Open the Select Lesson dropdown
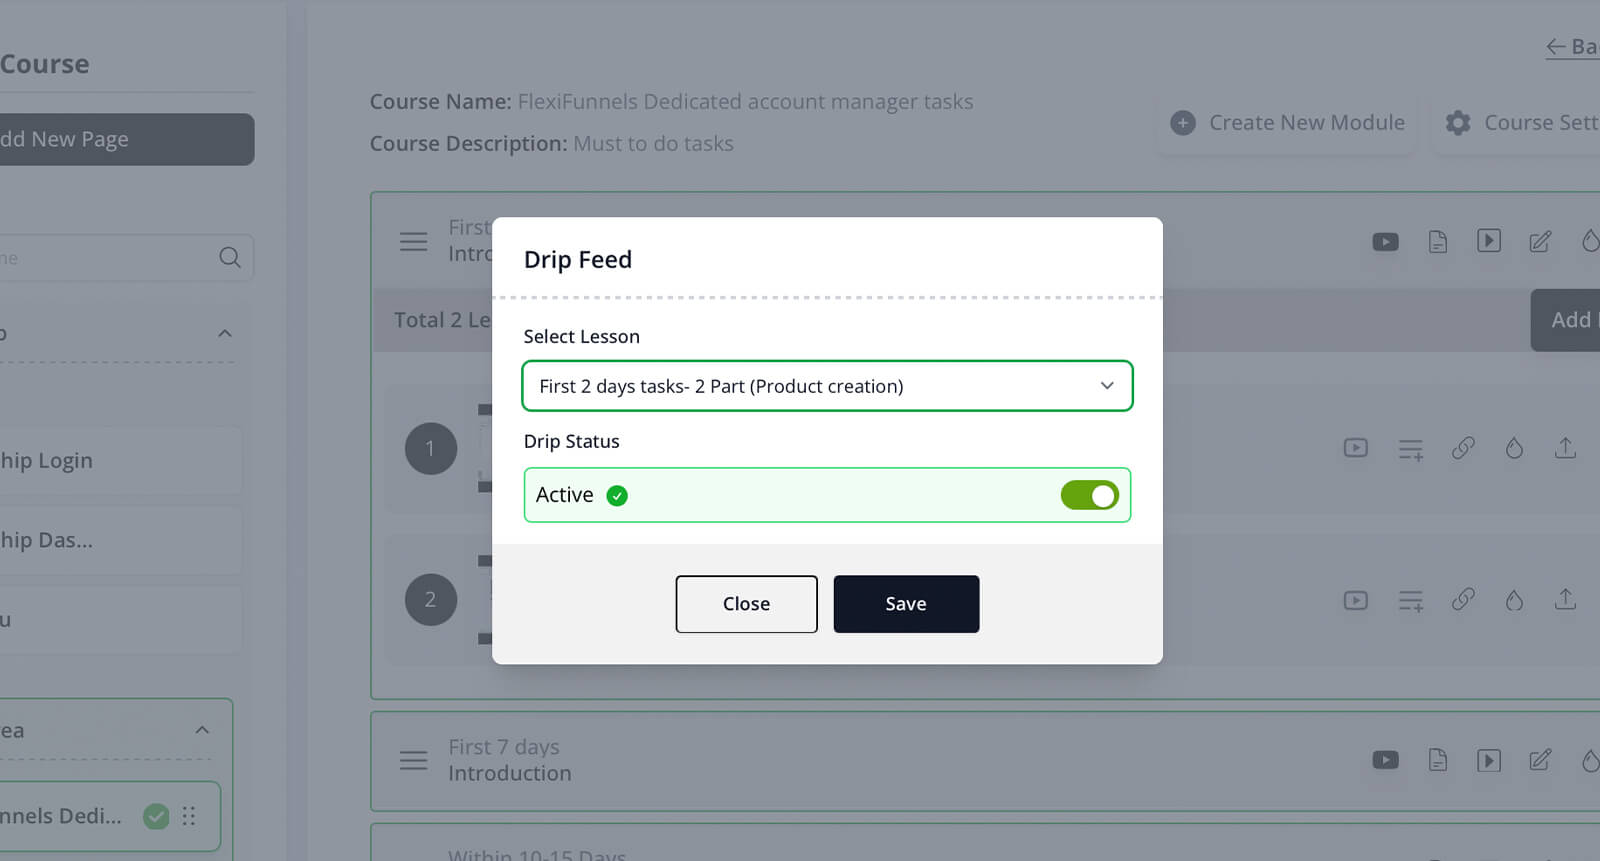1600x861 pixels. pos(827,386)
